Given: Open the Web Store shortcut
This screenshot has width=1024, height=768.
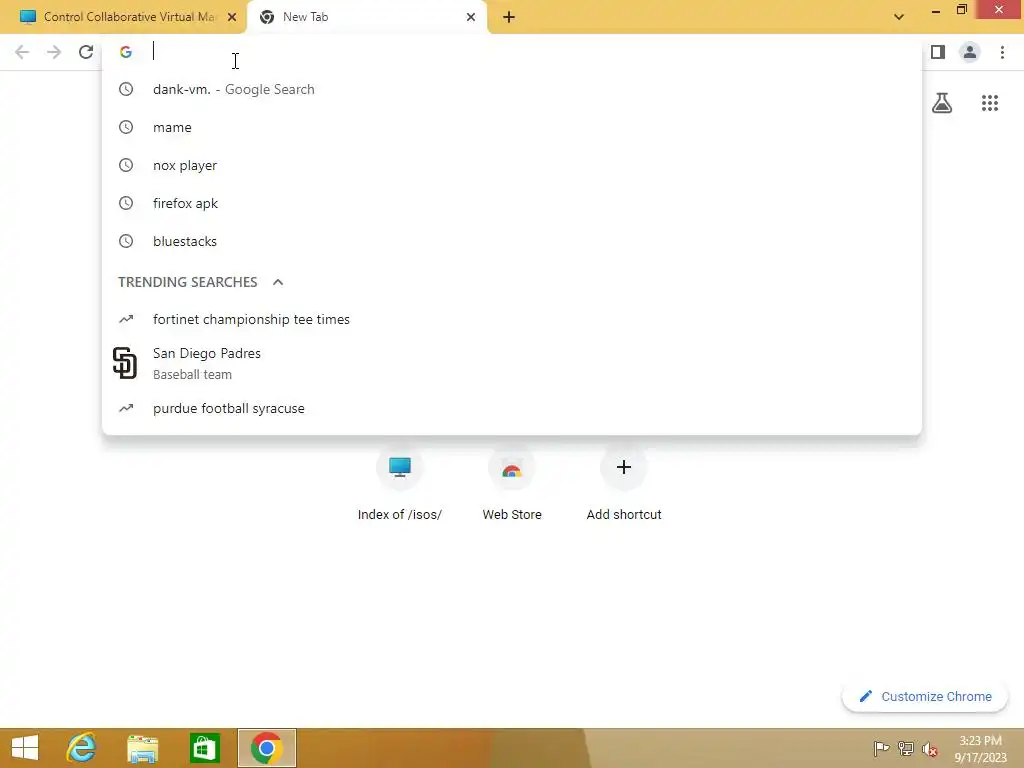Looking at the screenshot, I should point(512,482).
